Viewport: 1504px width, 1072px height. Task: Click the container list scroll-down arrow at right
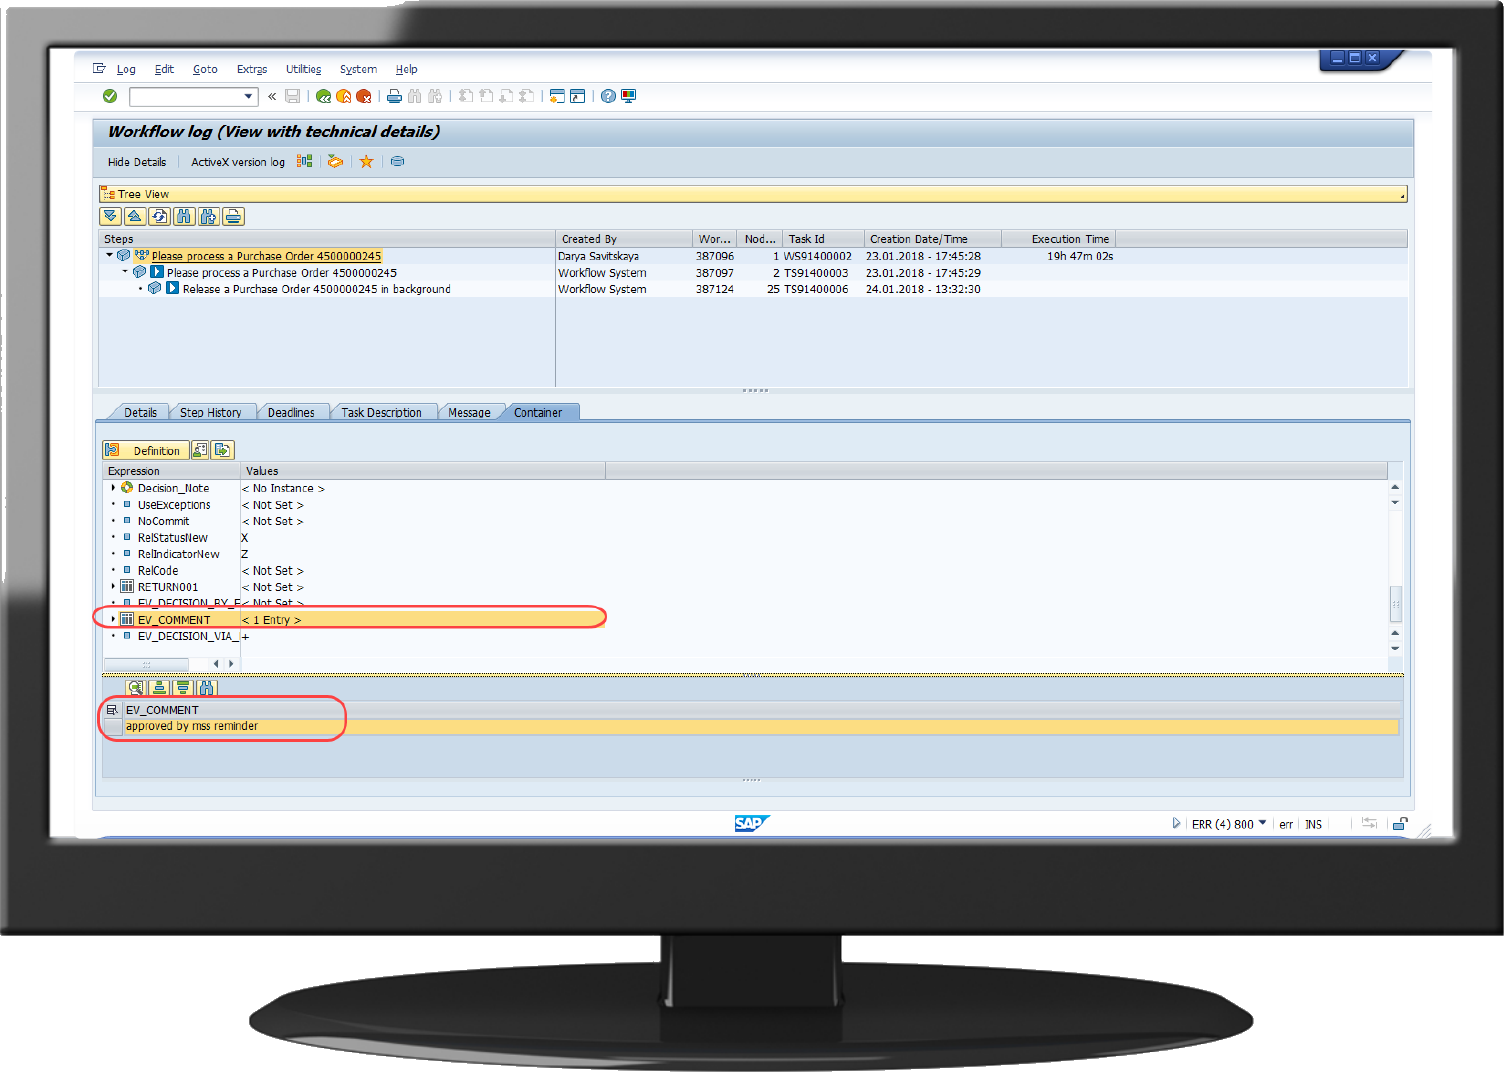[x=1395, y=648]
